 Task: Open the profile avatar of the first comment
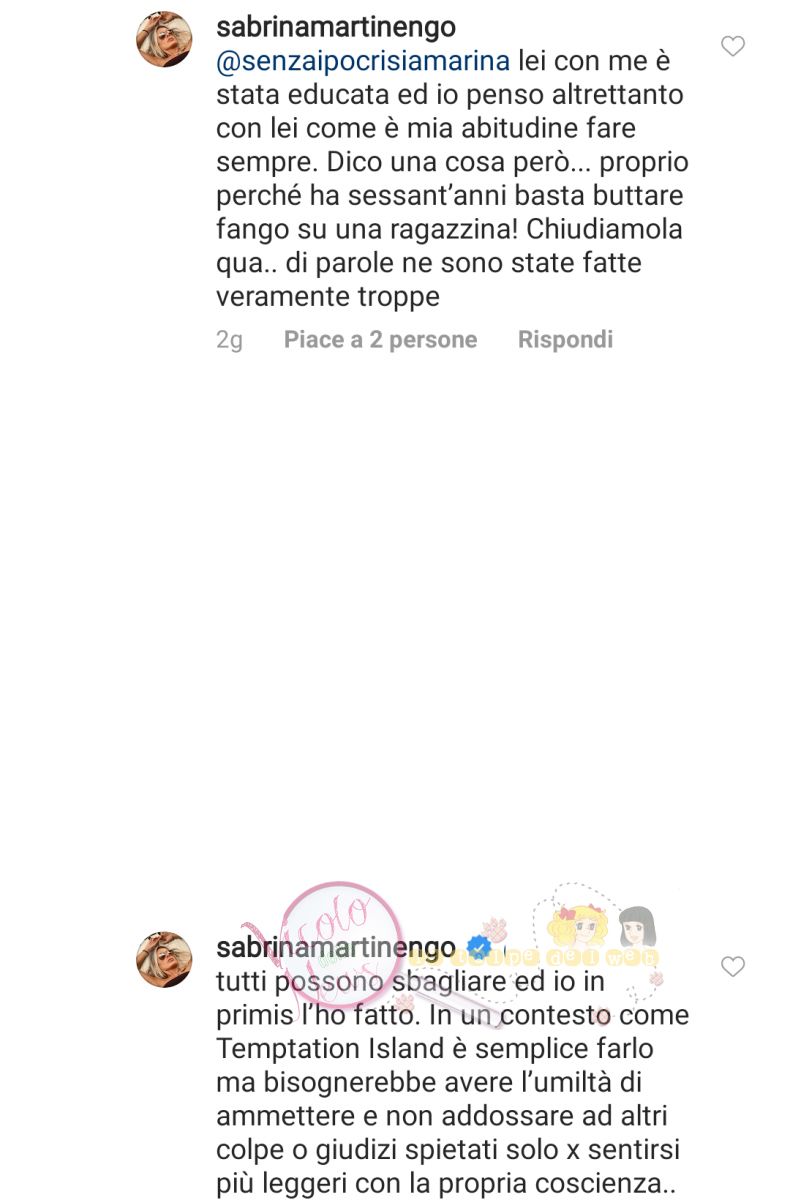click(164, 40)
